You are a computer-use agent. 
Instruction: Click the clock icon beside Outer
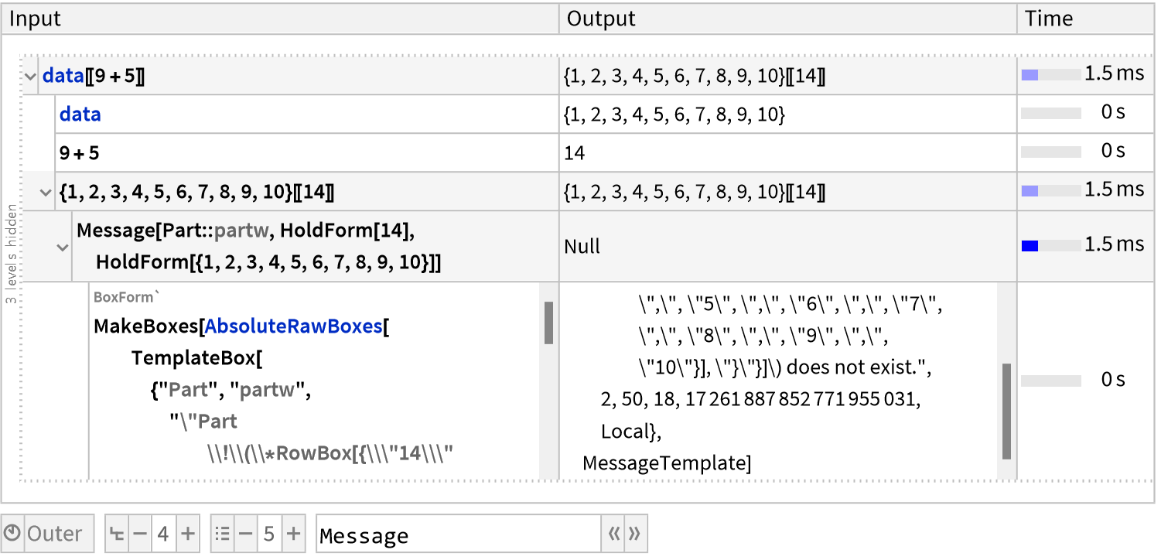pyautogui.click(x=13, y=534)
